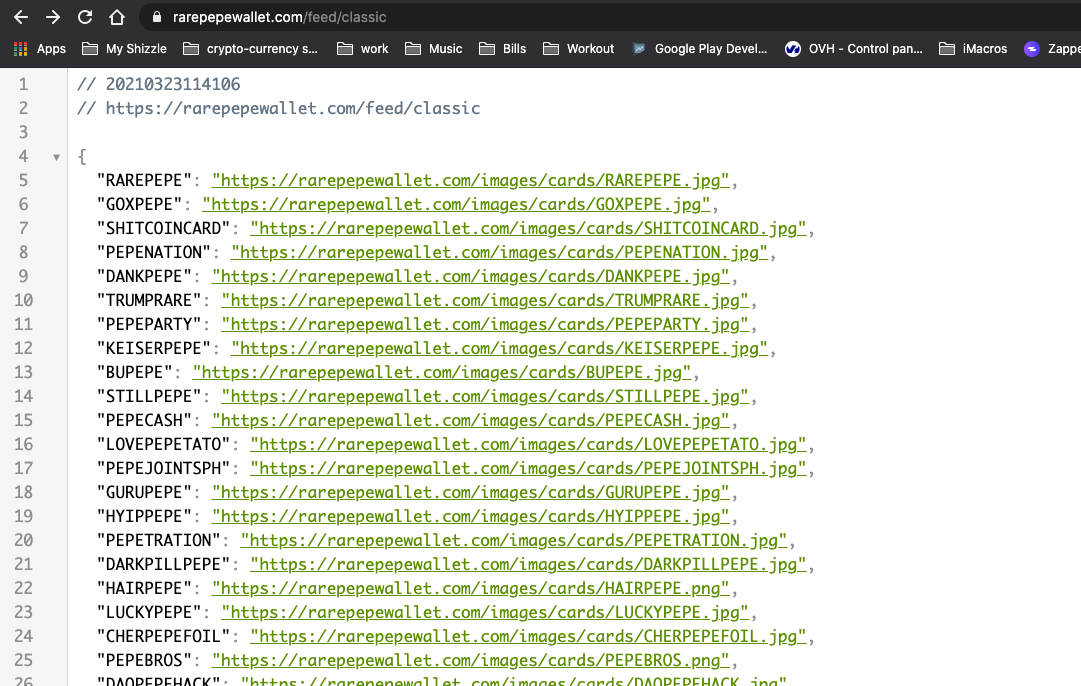Click the "// 20210323114106" timestamp comment
This screenshot has height=686, width=1081.
tap(159, 85)
